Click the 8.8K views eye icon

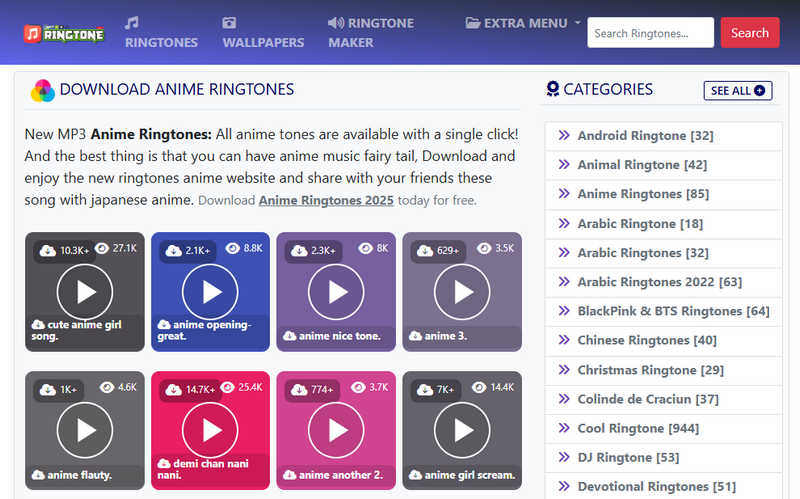[233, 248]
